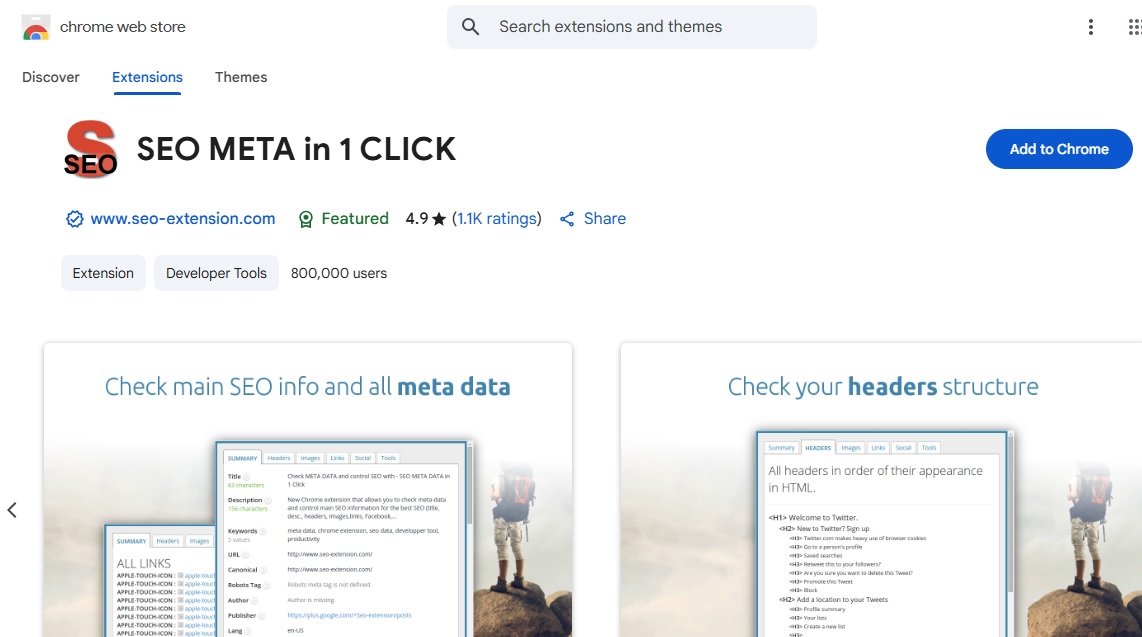Viewport: 1142px width, 637px height.
Task: Click the verified publisher badge icon
Action: point(74,218)
